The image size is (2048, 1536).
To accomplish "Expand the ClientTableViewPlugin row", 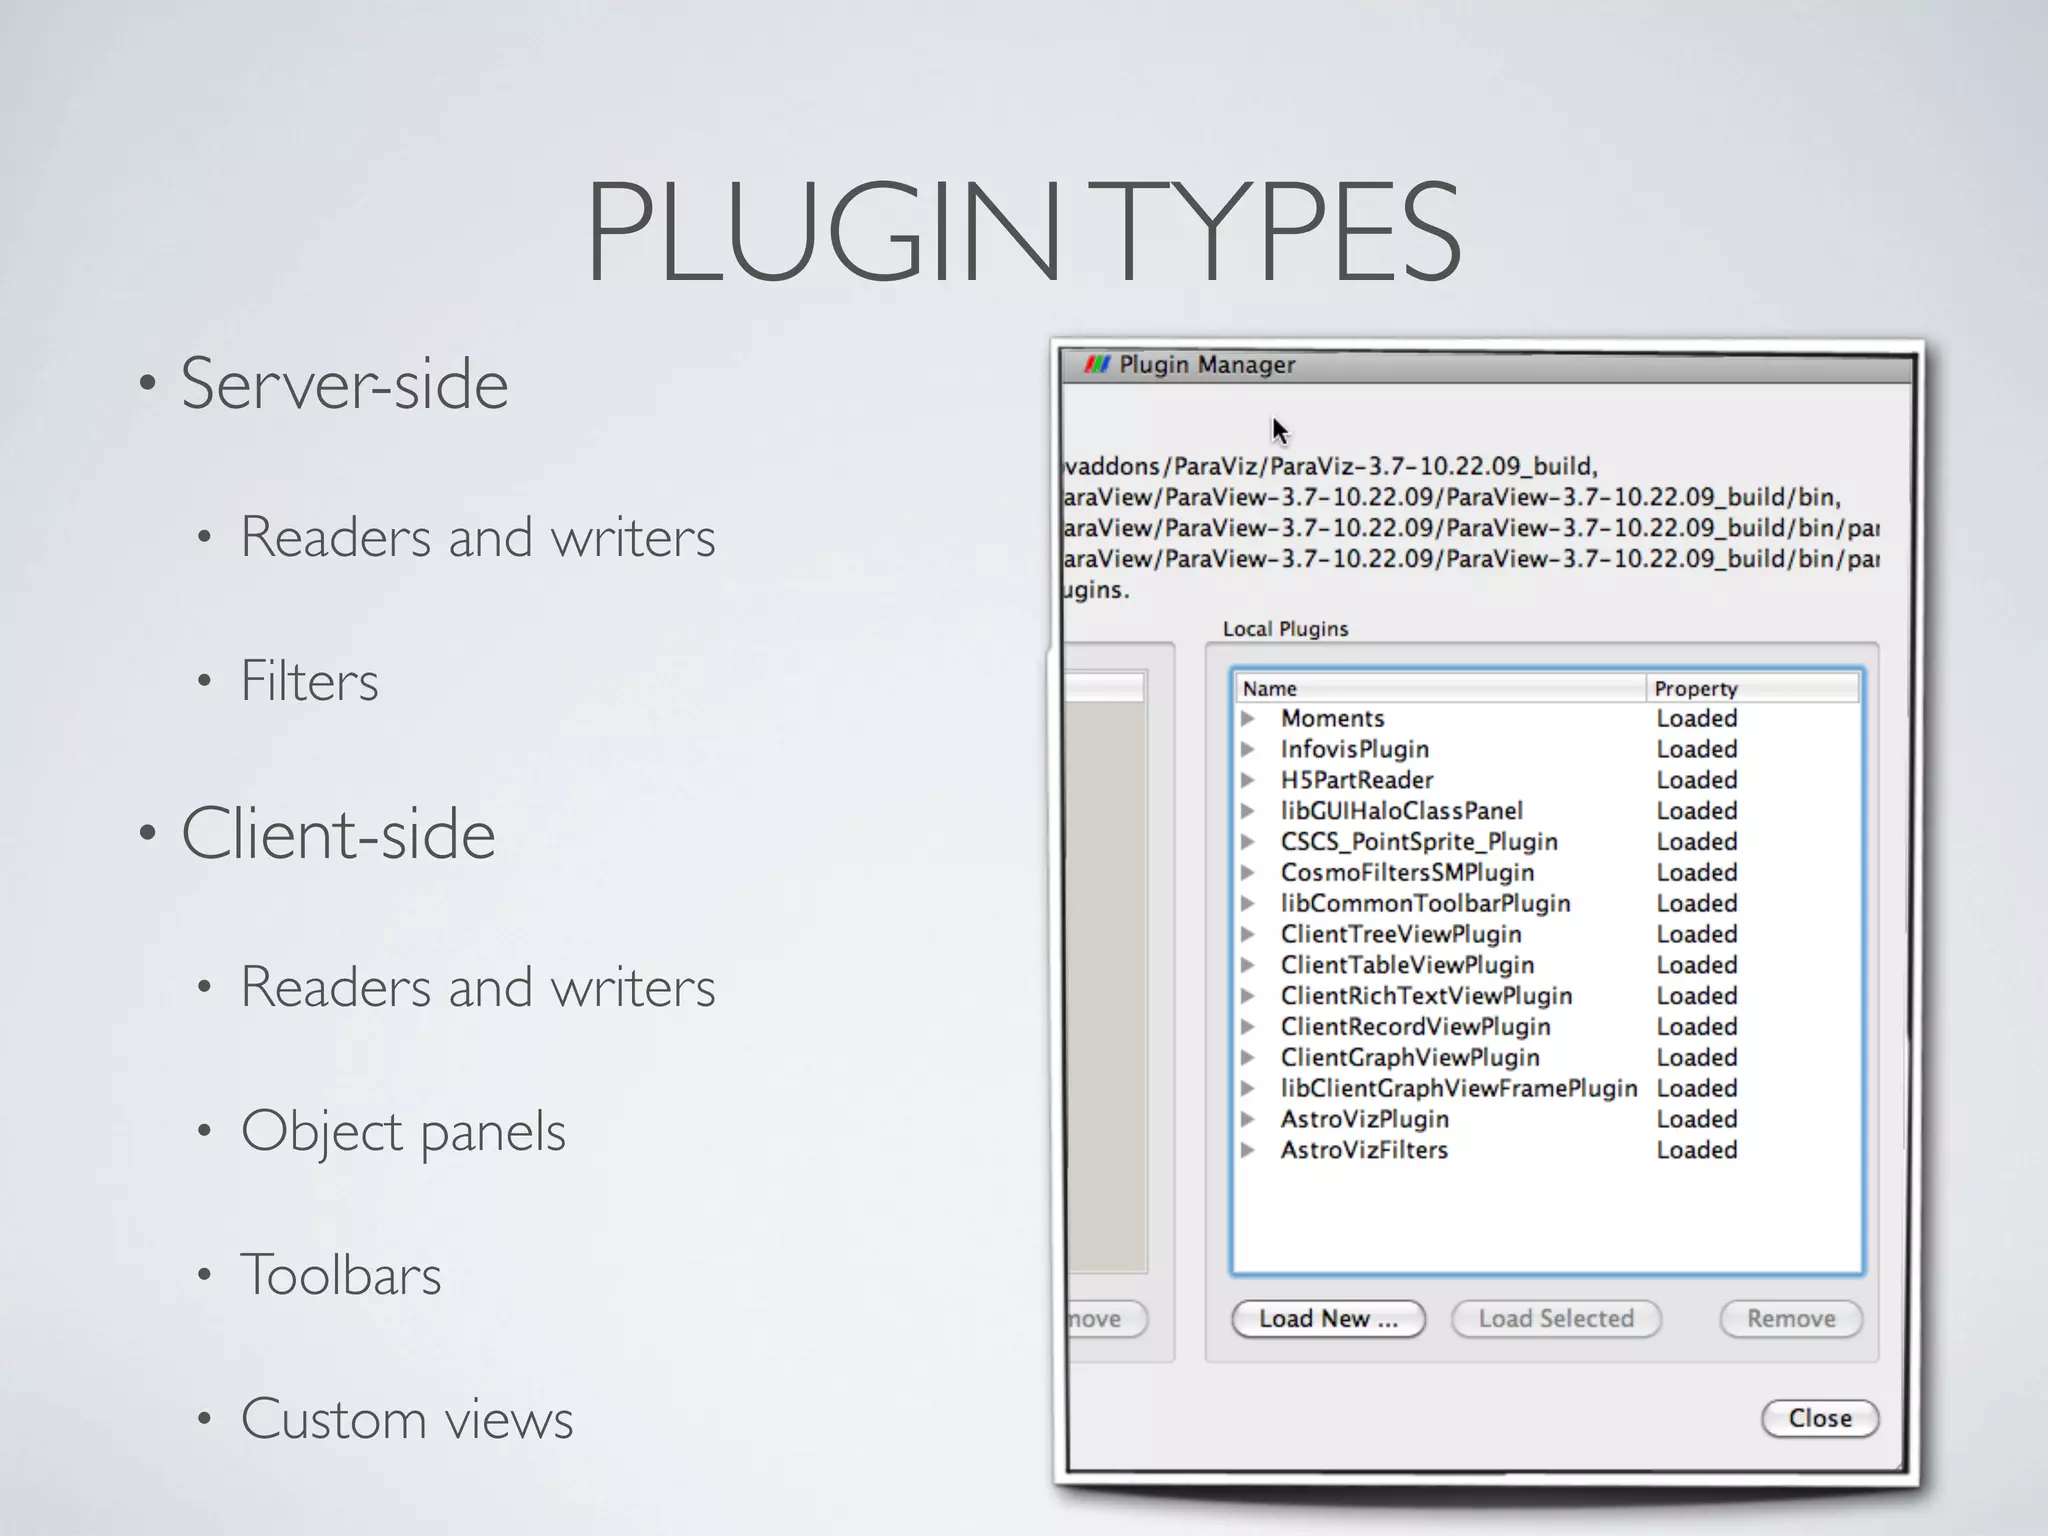I will tap(1248, 965).
